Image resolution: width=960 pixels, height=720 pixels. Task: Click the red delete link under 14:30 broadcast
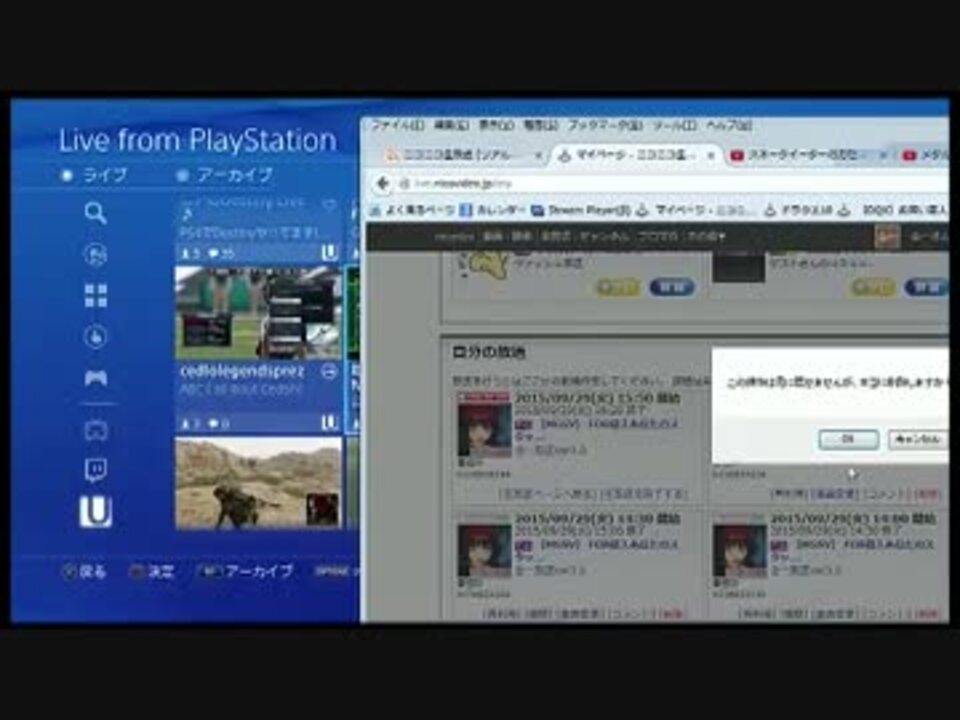(x=673, y=613)
